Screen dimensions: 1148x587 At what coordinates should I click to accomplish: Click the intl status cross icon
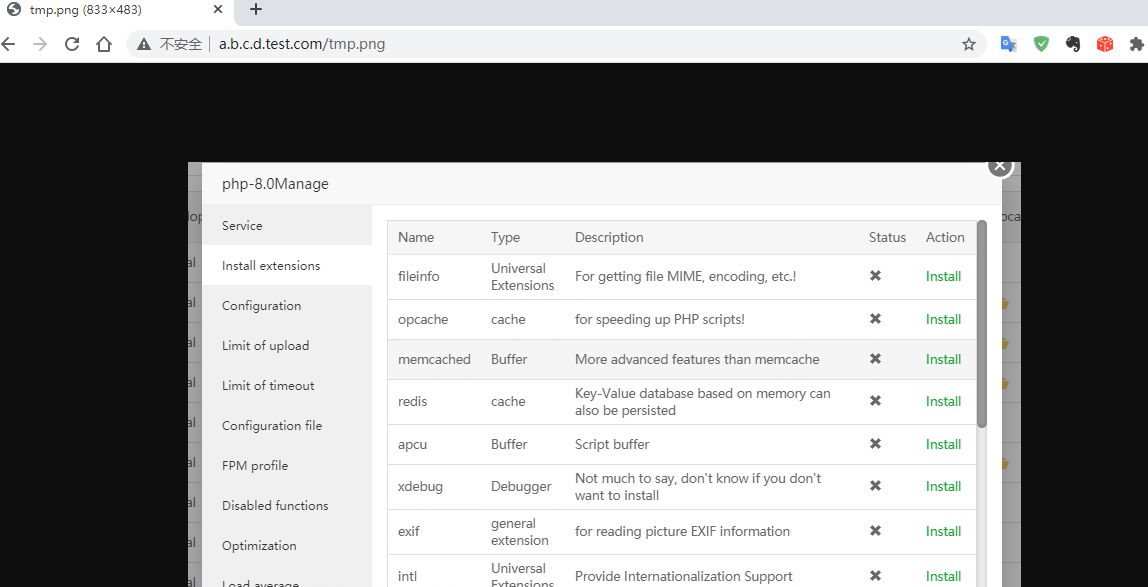point(875,576)
